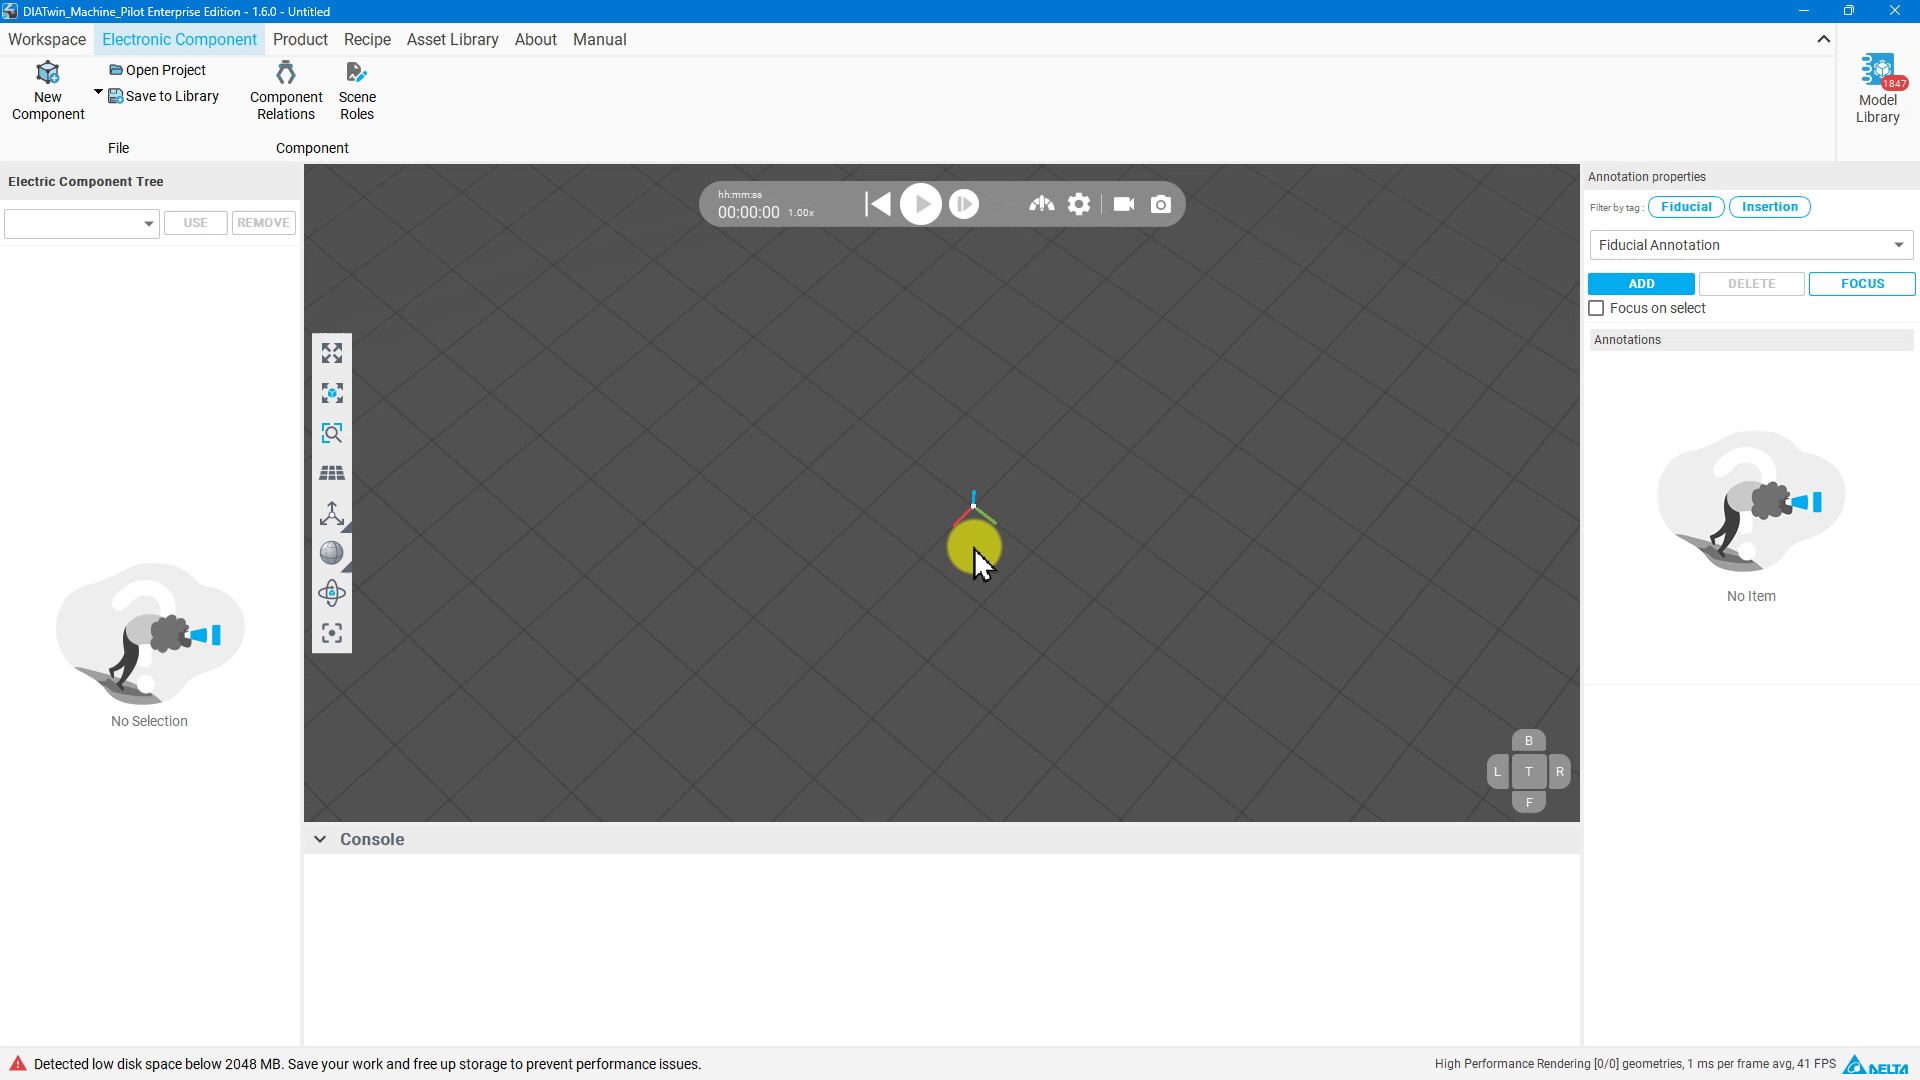Switch to Back view (B)

pyautogui.click(x=1528, y=741)
